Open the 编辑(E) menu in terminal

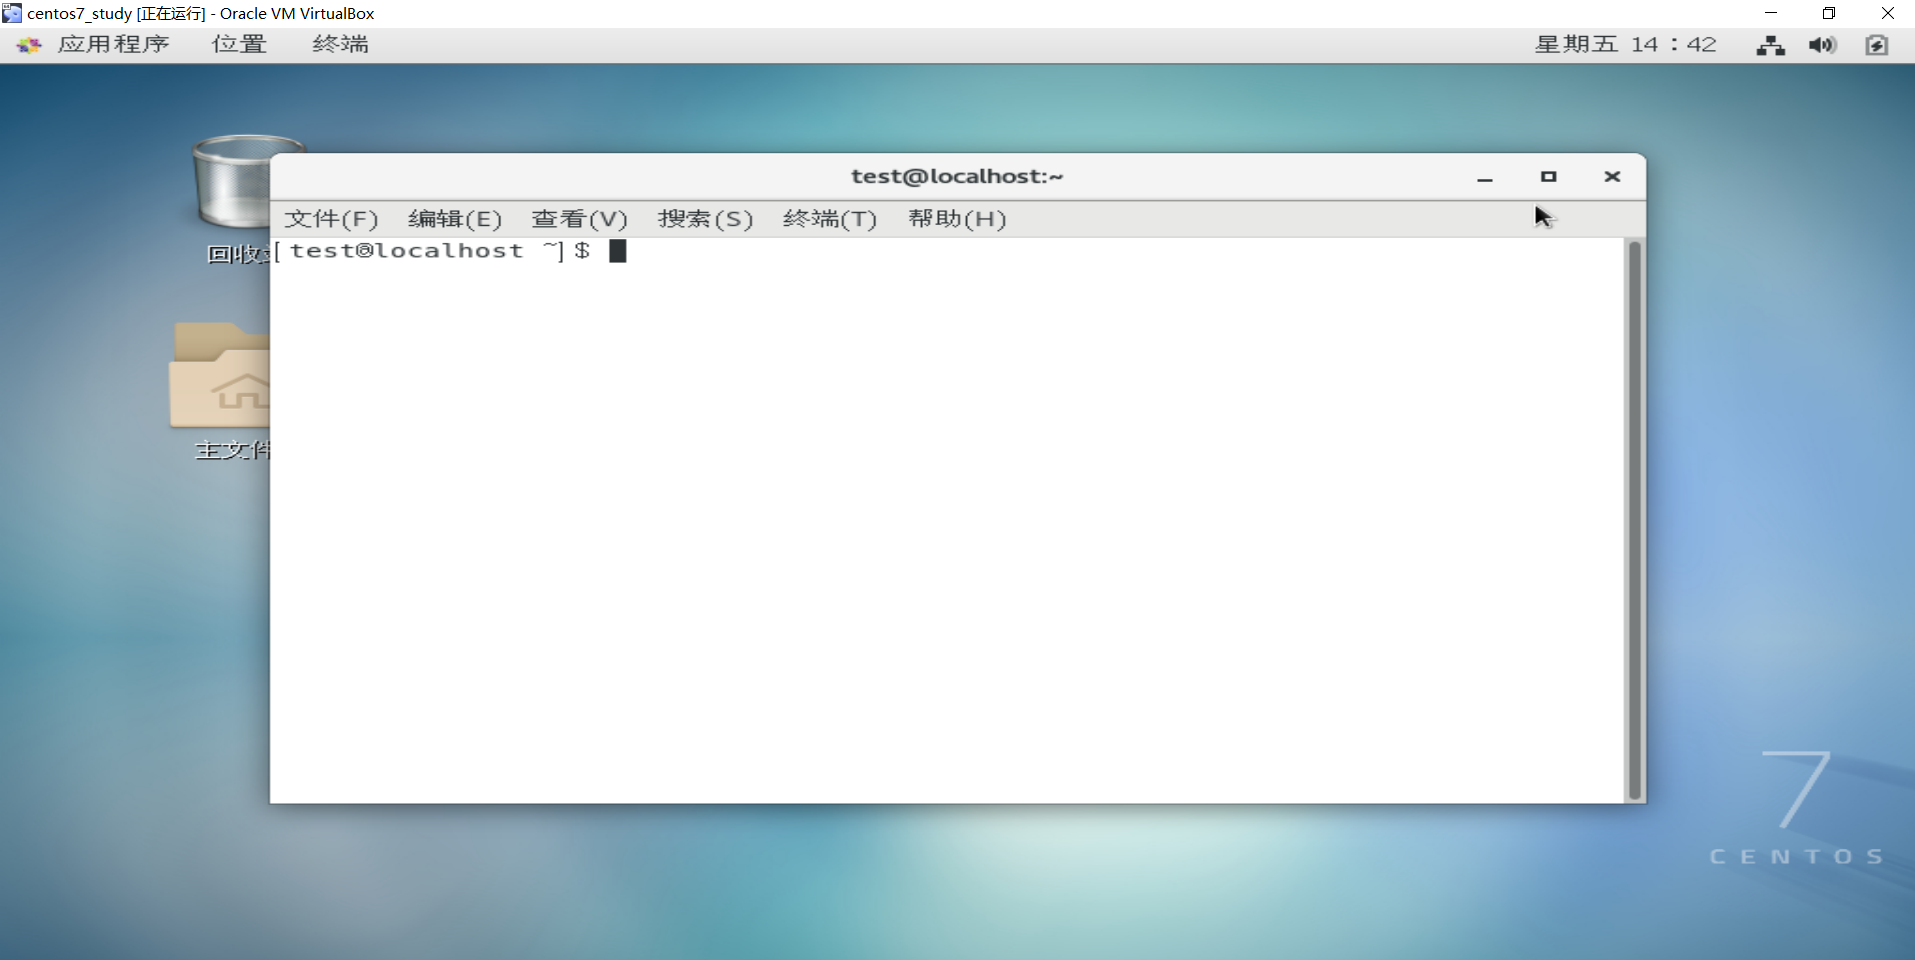(x=455, y=219)
